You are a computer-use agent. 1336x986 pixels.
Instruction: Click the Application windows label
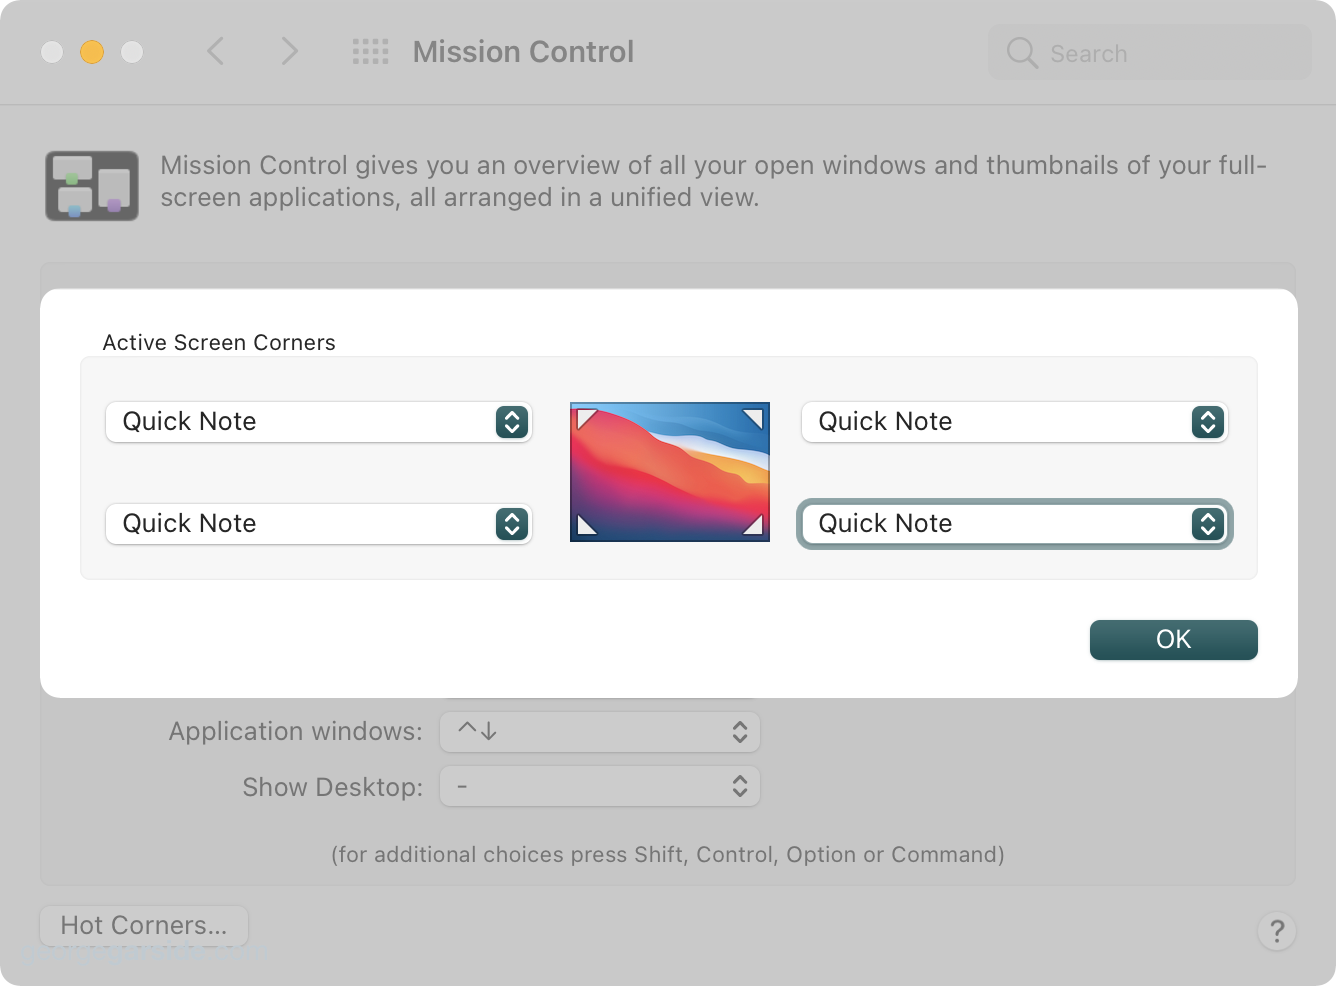pyautogui.click(x=296, y=731)
